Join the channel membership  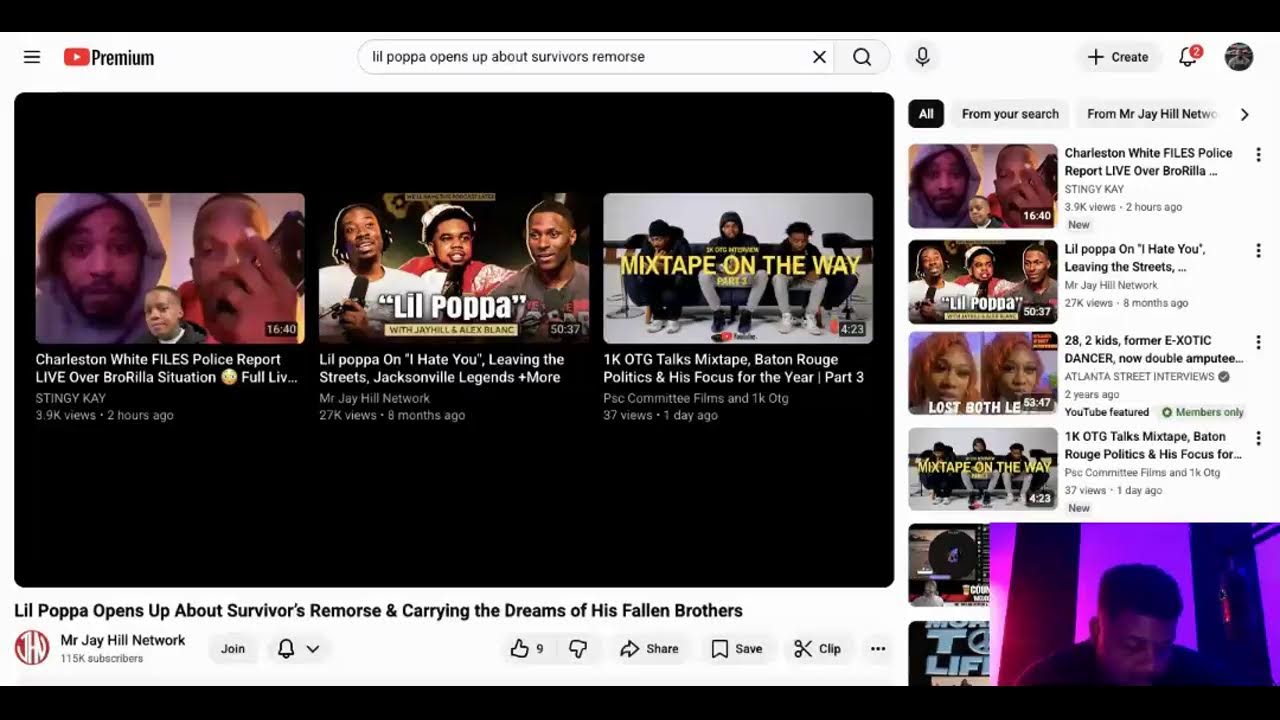(233, 649)
